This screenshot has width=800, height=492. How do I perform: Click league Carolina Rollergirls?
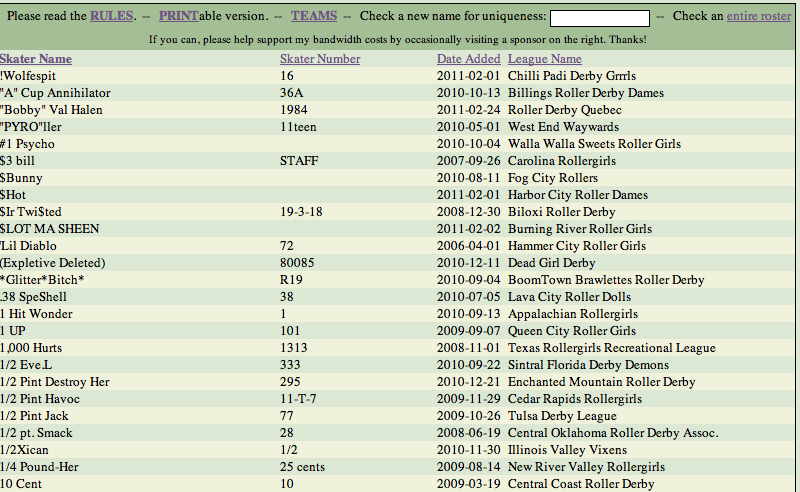[x=562, y=161]
